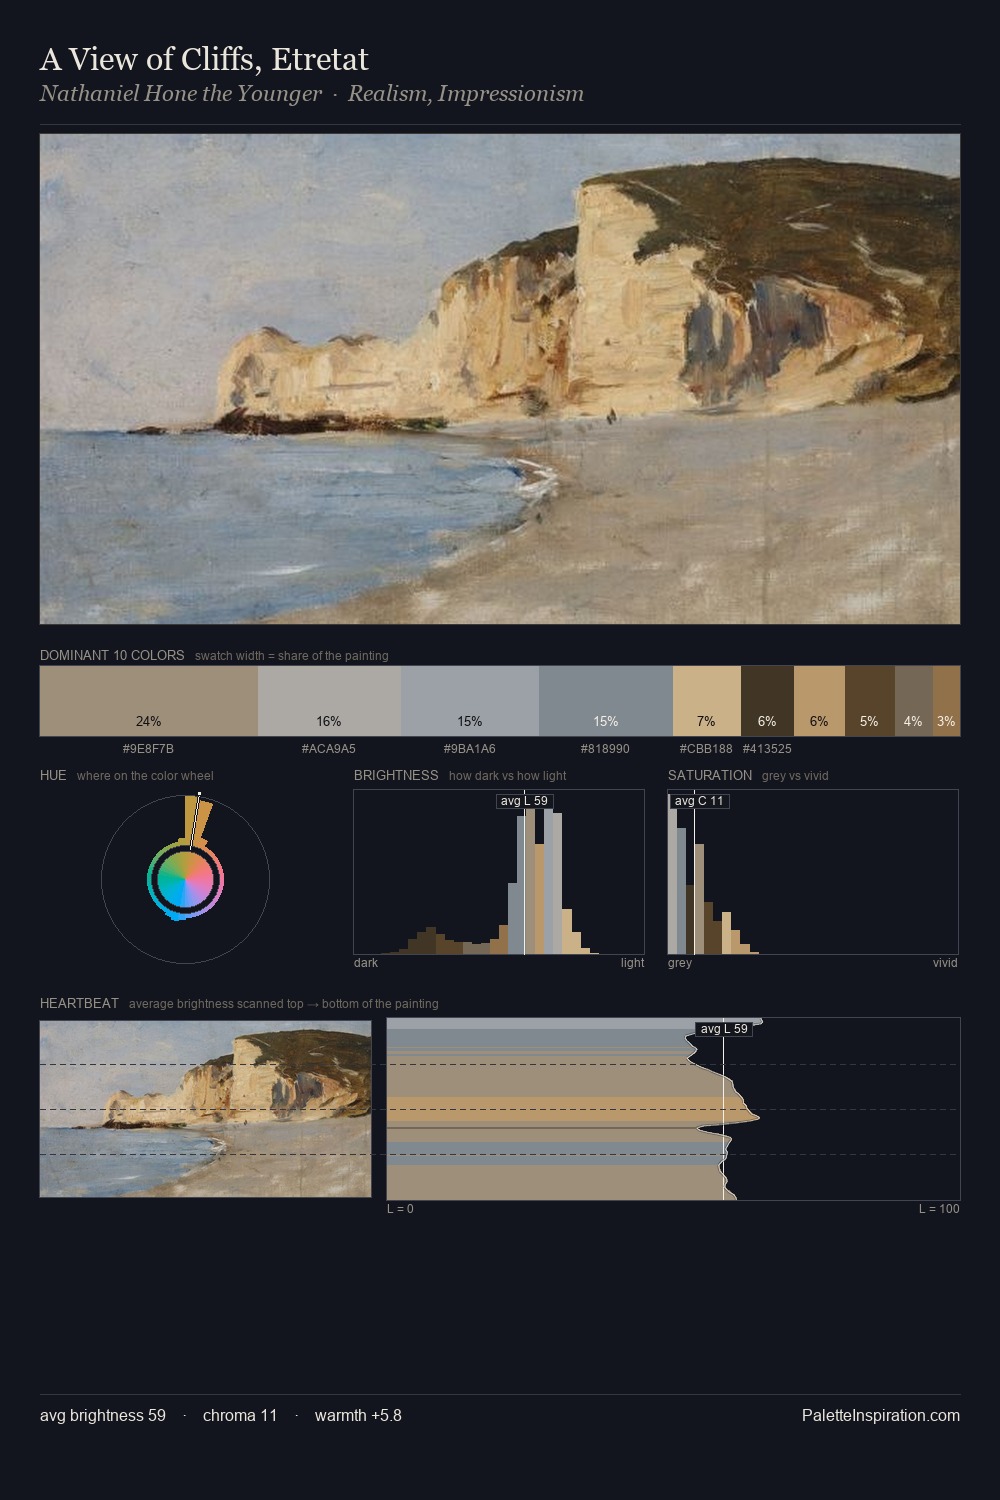Click the avg brightness 59 footer stat
1000x1500 pixels.
(x=103, y=1415)
